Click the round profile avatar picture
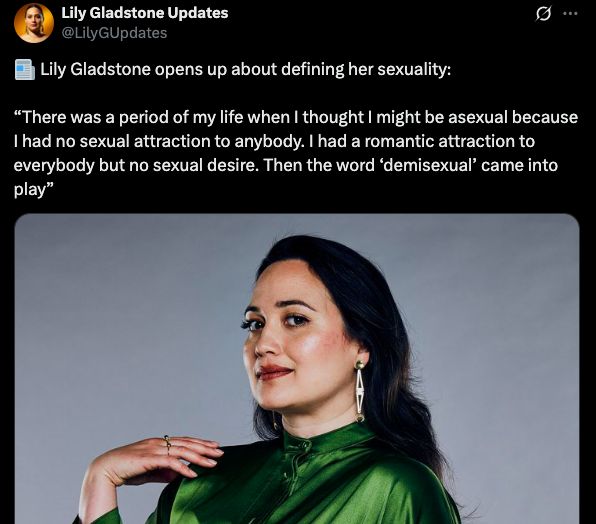The width and height of the screenshot is (596, 524). [x=34, y=23]
